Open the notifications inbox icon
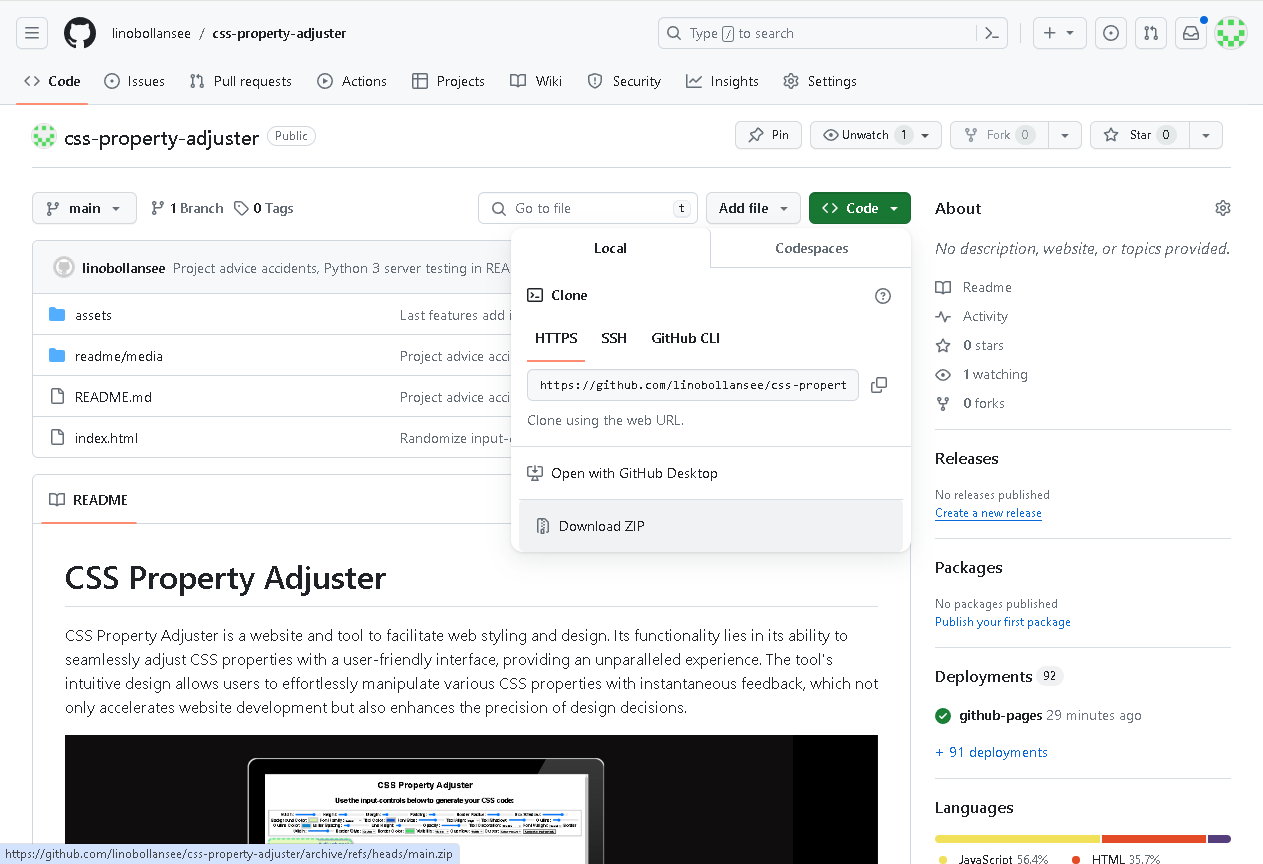The image size is (1263, 864). click(1190, 32)
